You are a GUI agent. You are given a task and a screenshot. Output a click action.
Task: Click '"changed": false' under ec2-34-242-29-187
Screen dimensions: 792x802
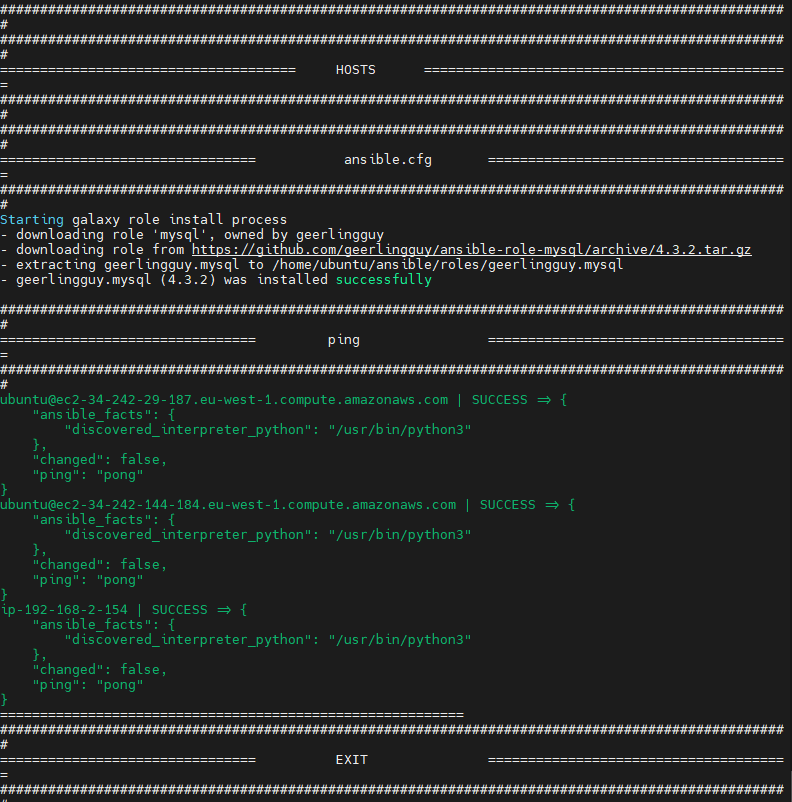pyautogui.click(x=100, y=460)
